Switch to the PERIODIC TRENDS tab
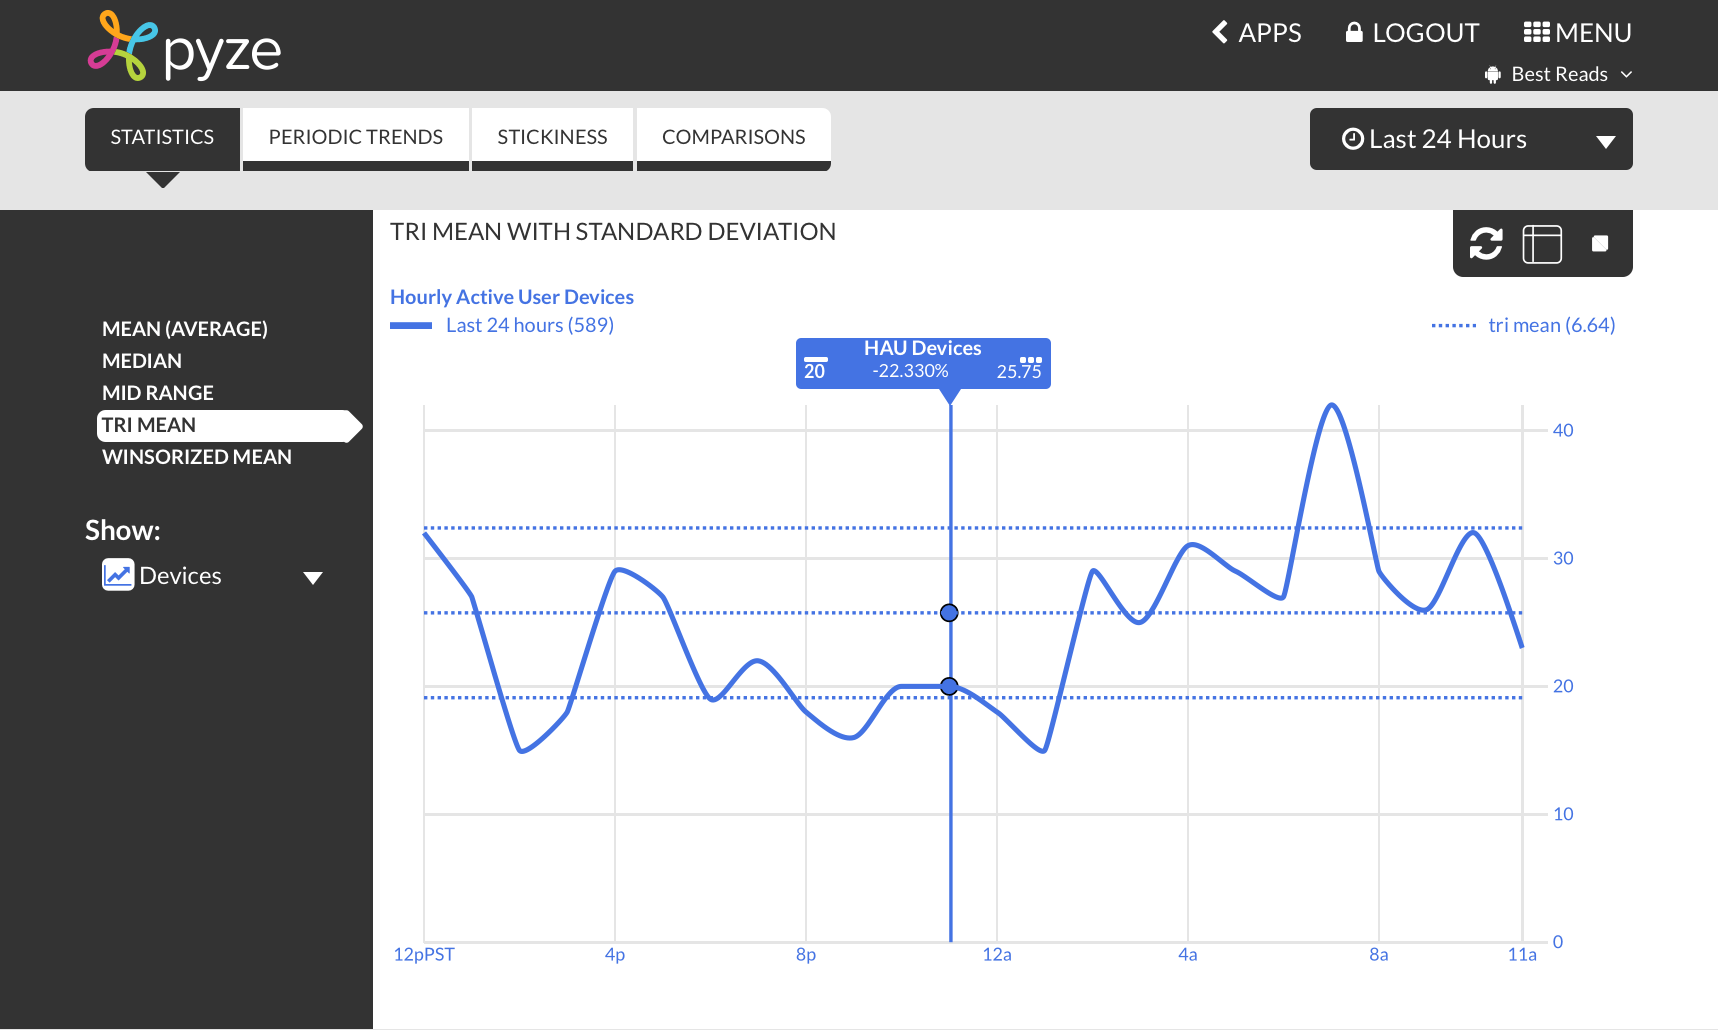The height and width of the screenshot is (1030, 1718). [355, 137]
